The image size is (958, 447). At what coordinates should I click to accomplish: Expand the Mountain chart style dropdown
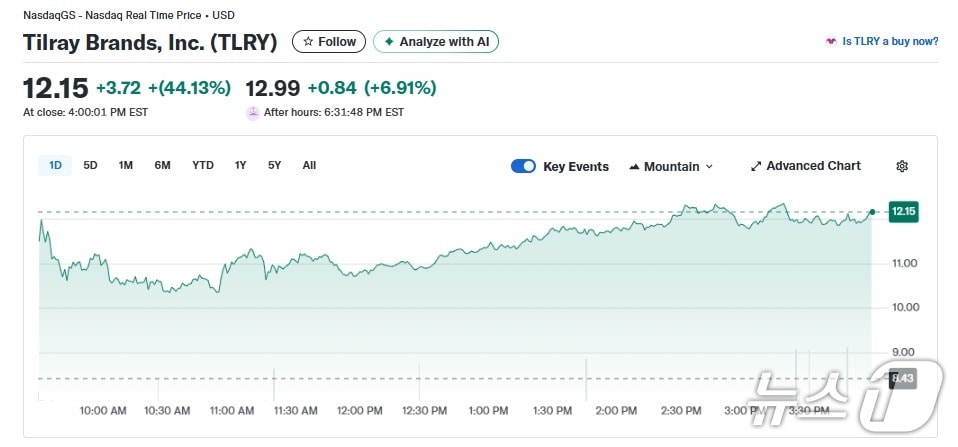point(709,167)
